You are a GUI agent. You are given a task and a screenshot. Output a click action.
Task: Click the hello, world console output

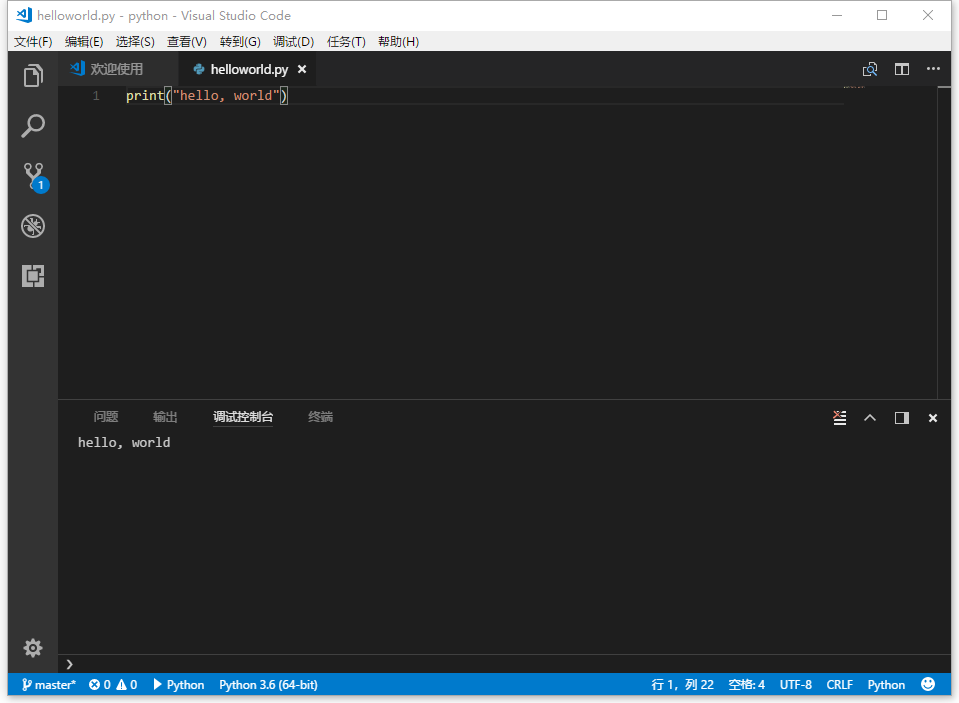pyautogui.click(x=124, y=442)
